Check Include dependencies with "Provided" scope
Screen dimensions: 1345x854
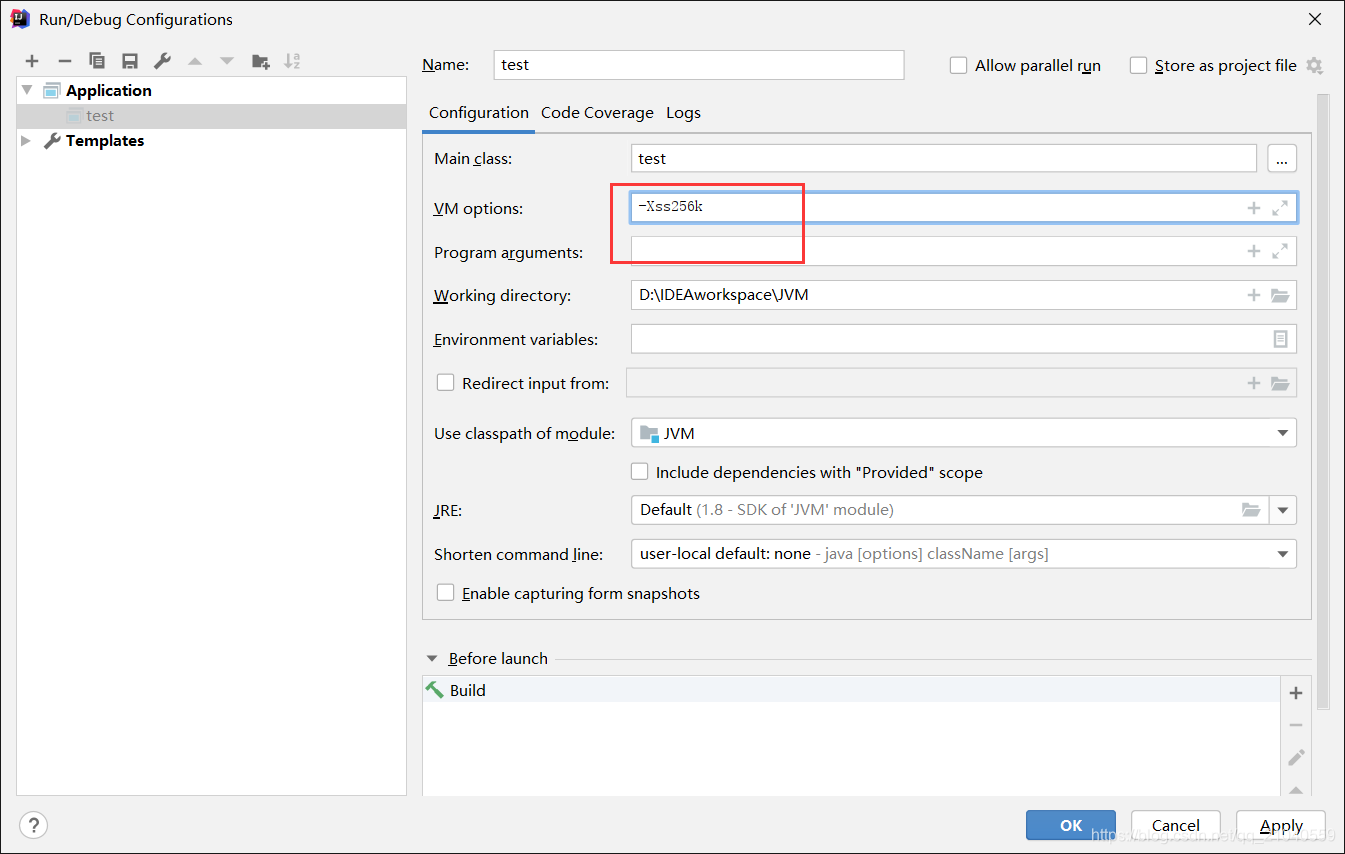639,471
